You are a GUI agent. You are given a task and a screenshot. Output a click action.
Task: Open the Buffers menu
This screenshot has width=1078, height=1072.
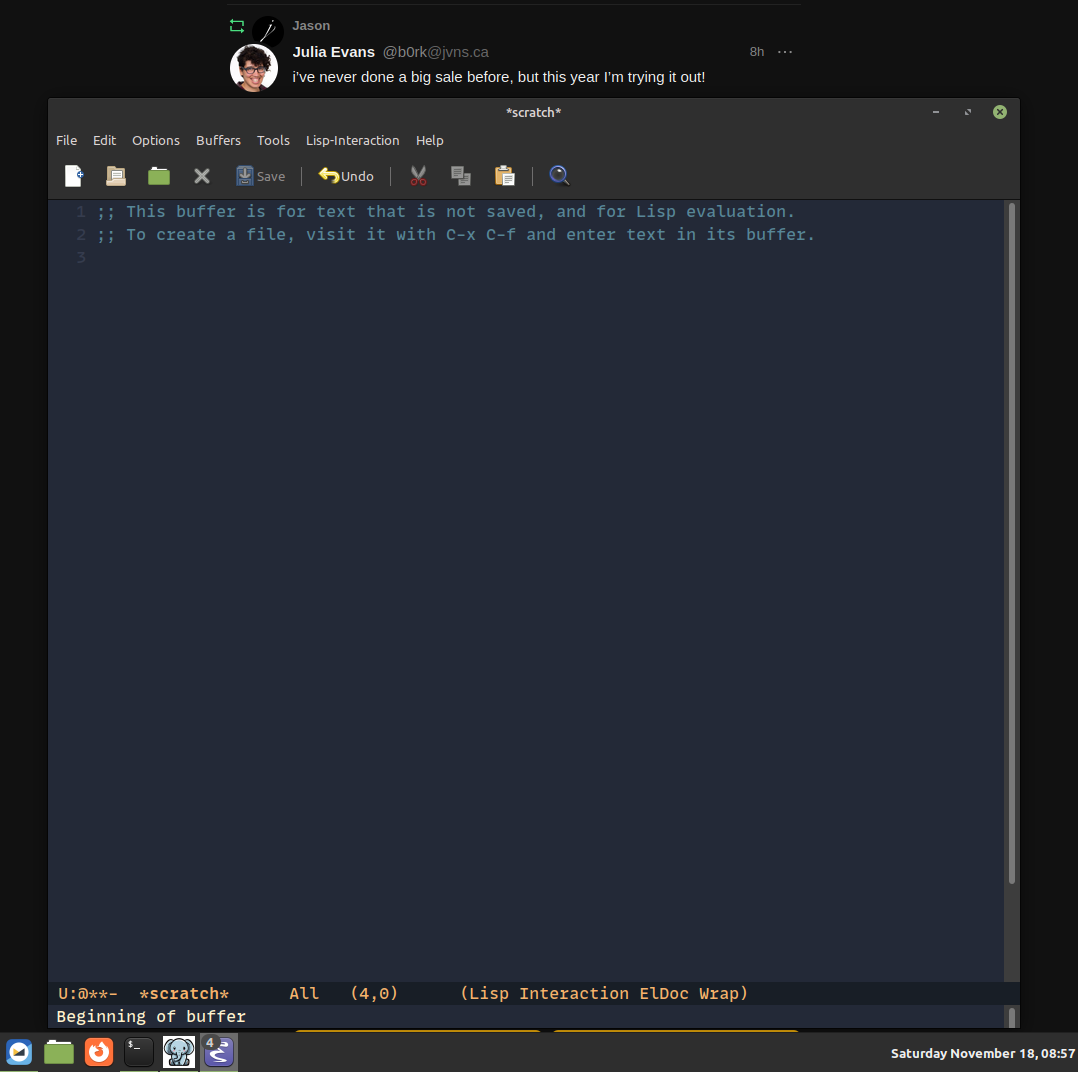pyautogui.click(x=219, y=140)
